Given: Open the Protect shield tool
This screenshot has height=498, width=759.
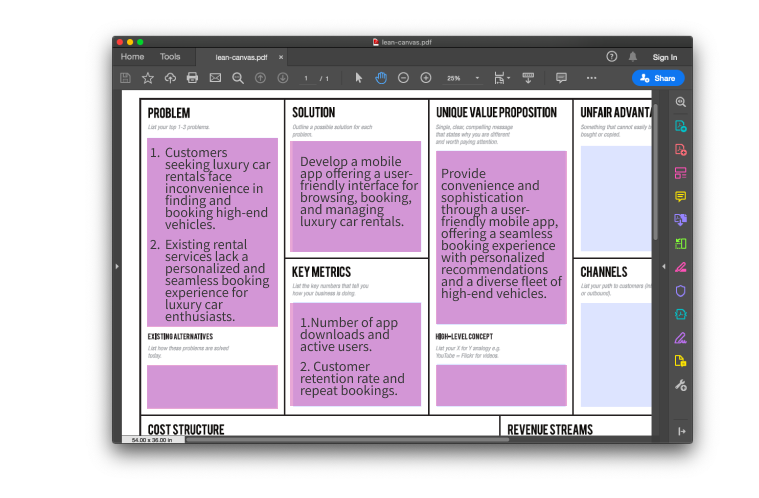Looking at the screenshot, I should pos(681,291).
